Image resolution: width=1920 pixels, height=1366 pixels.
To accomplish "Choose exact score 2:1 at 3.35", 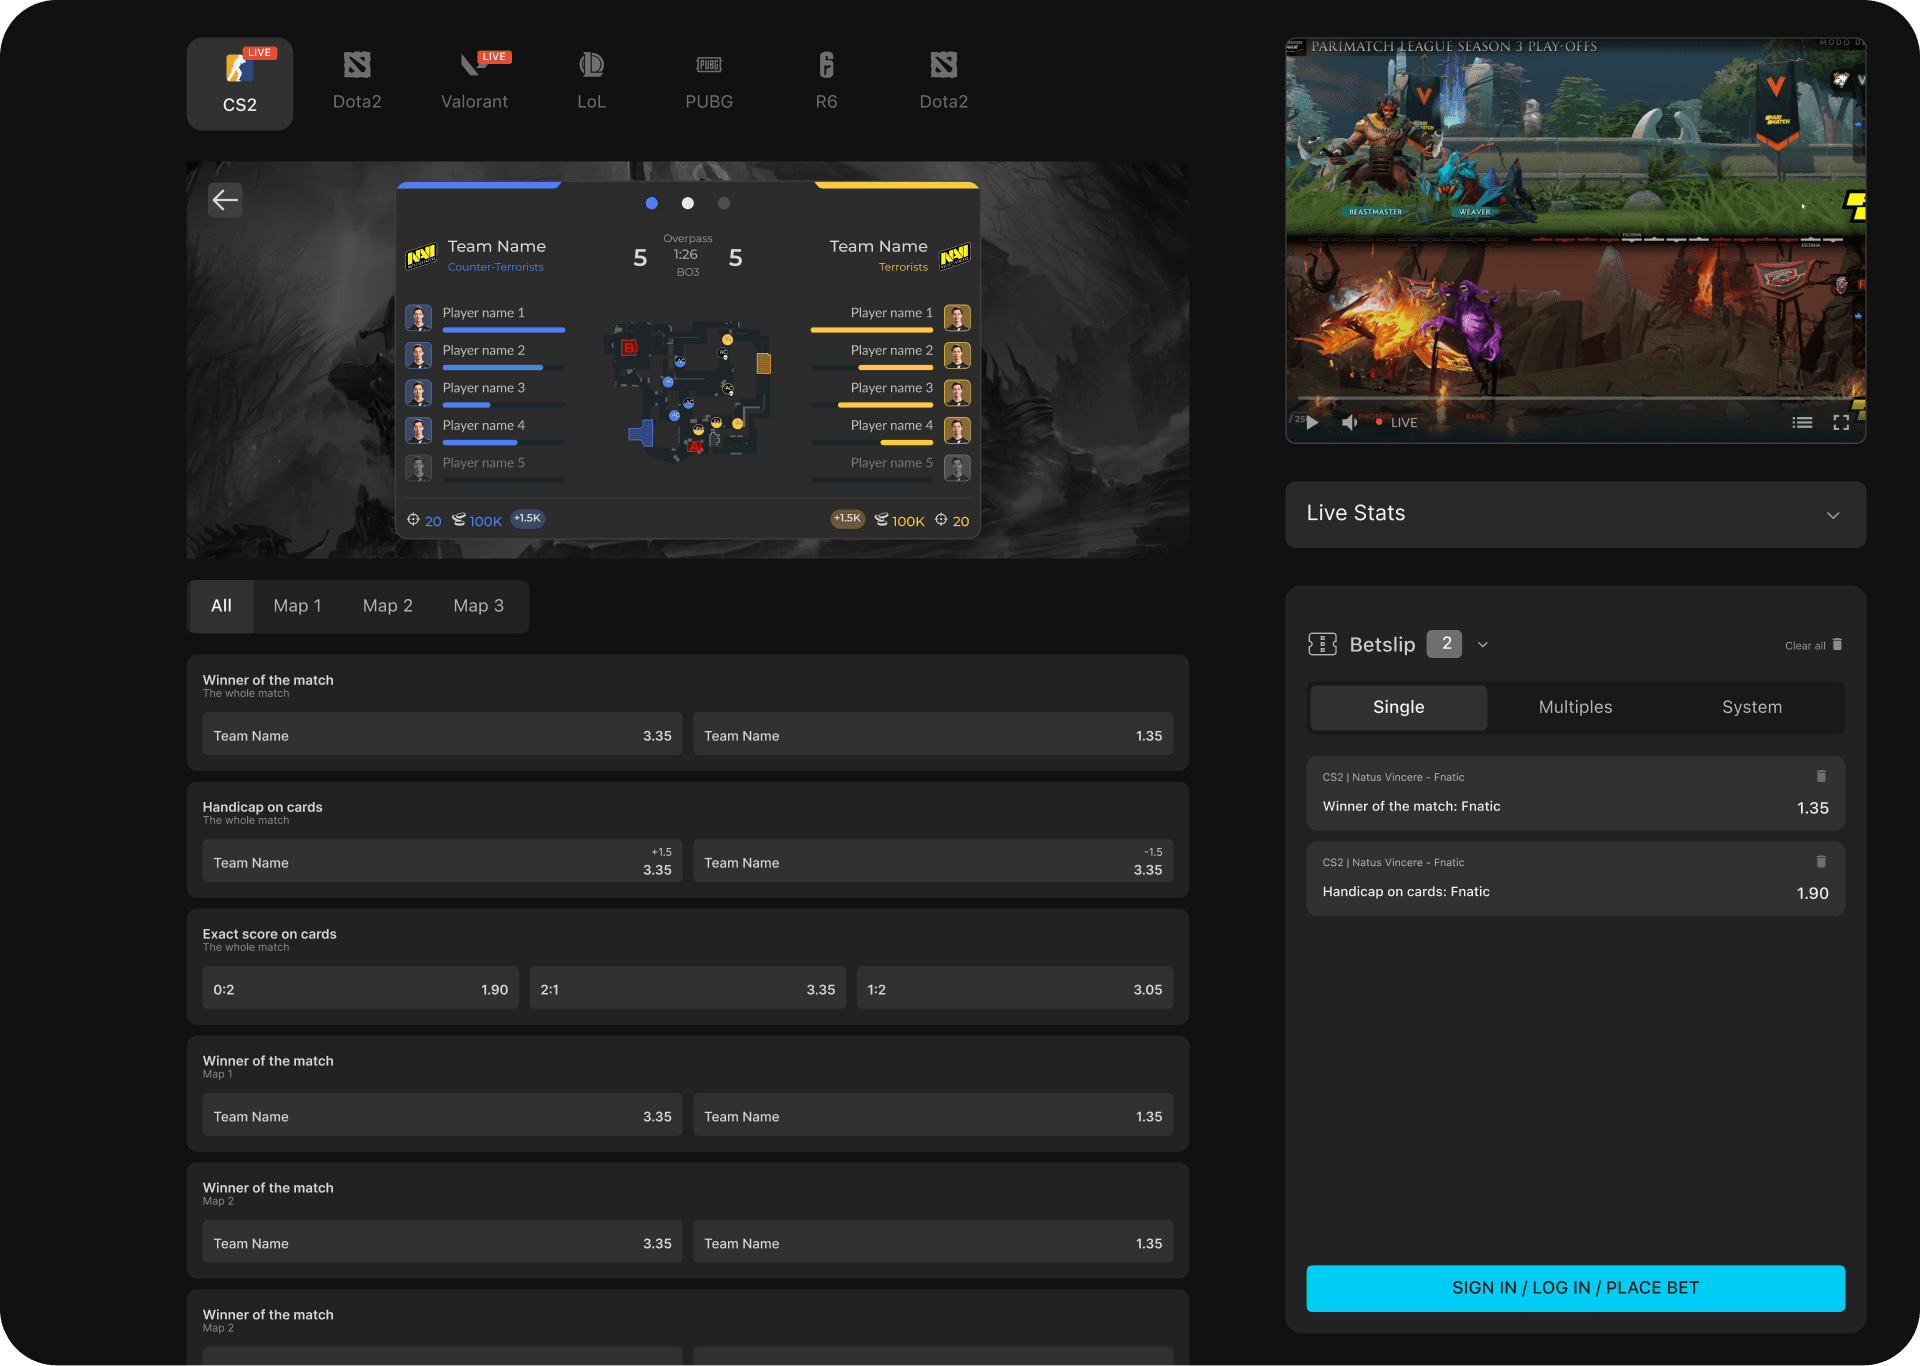I will 688,989.
